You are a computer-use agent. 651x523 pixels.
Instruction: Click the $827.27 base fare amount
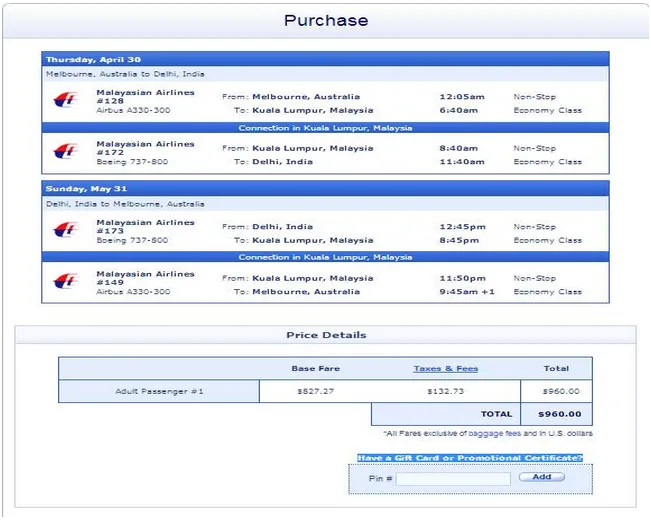pyautogui.click(x=314, y=391)
